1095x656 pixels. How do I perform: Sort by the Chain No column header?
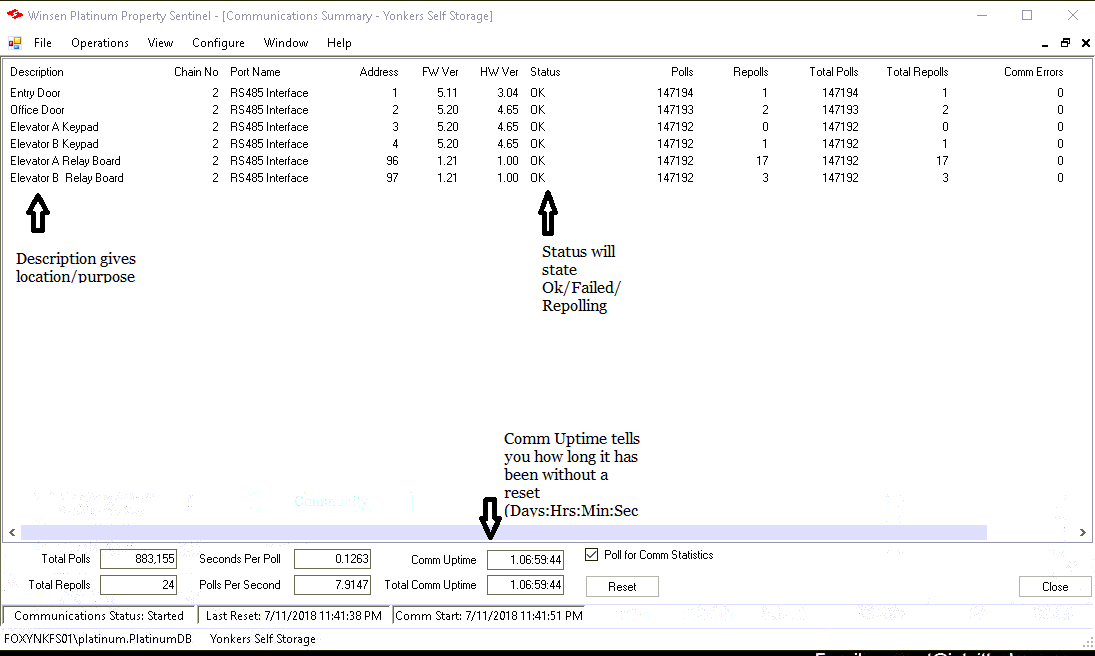pyautogui.click(x=196, y=72)
